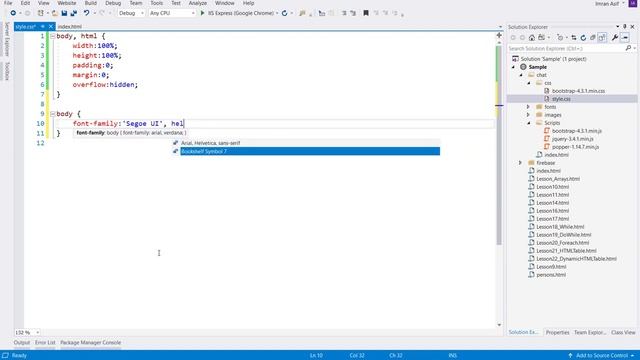Click Add to Source Control button
Screen dimensions: 640x360
pos(602,356)
